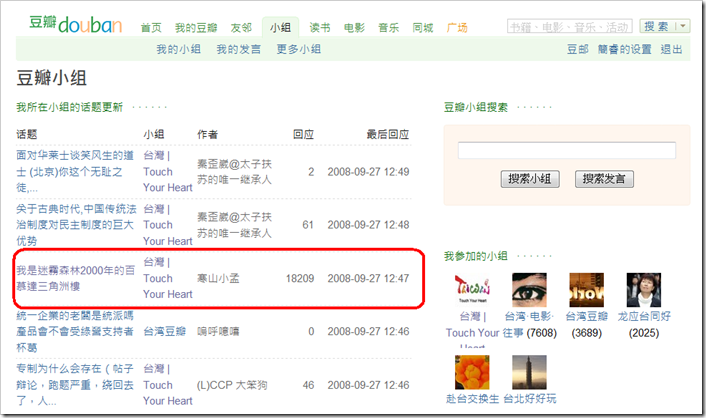The image size is (706, 418).
Task: Click the top 搜索 button
Action: click(658, 26)
